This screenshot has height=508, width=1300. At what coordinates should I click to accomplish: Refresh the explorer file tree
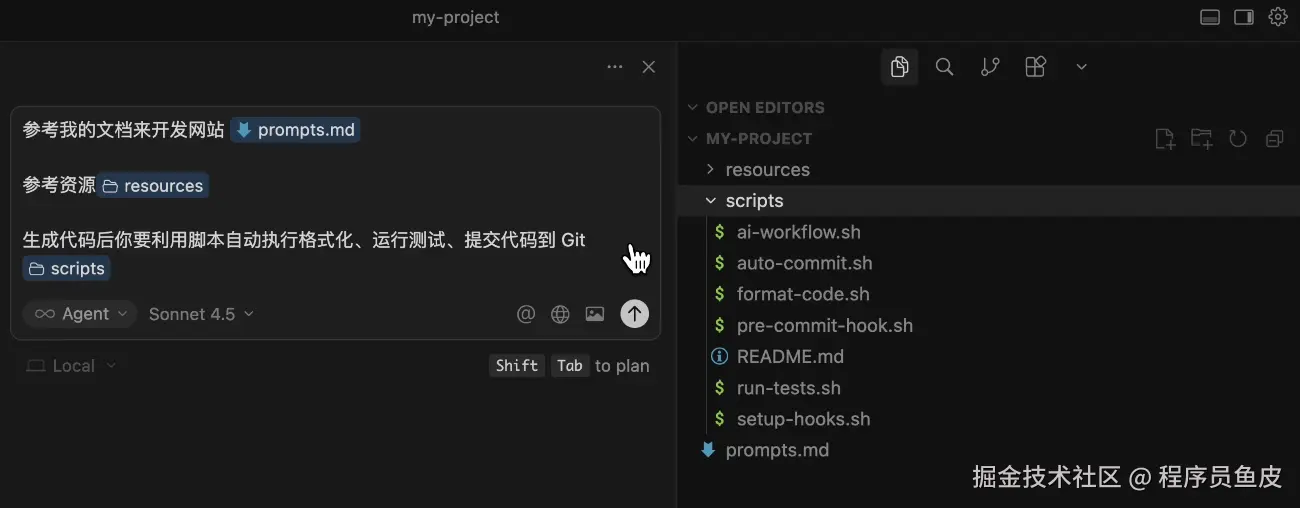pos(1238,139)
